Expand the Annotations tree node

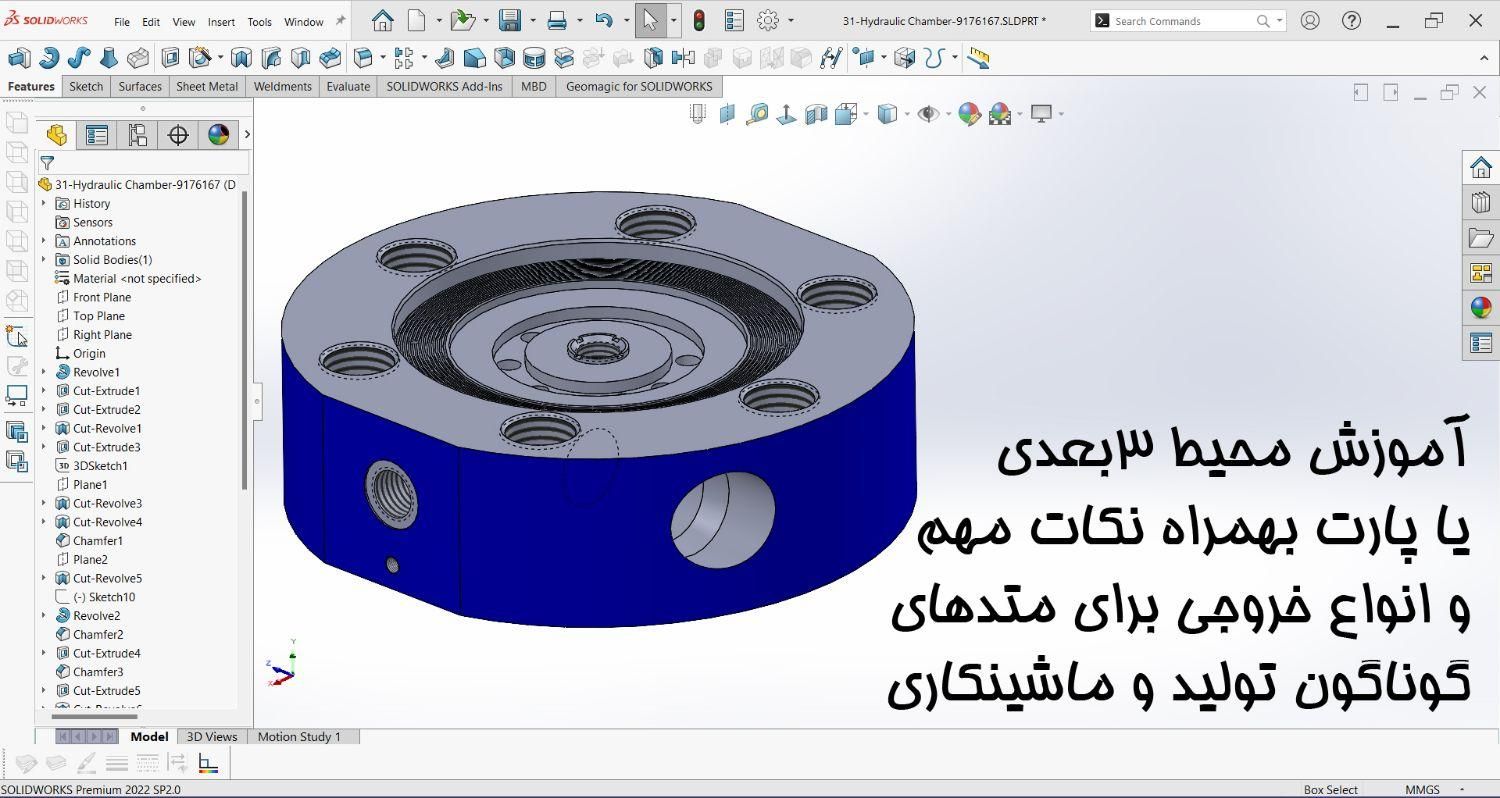(44, 241)
